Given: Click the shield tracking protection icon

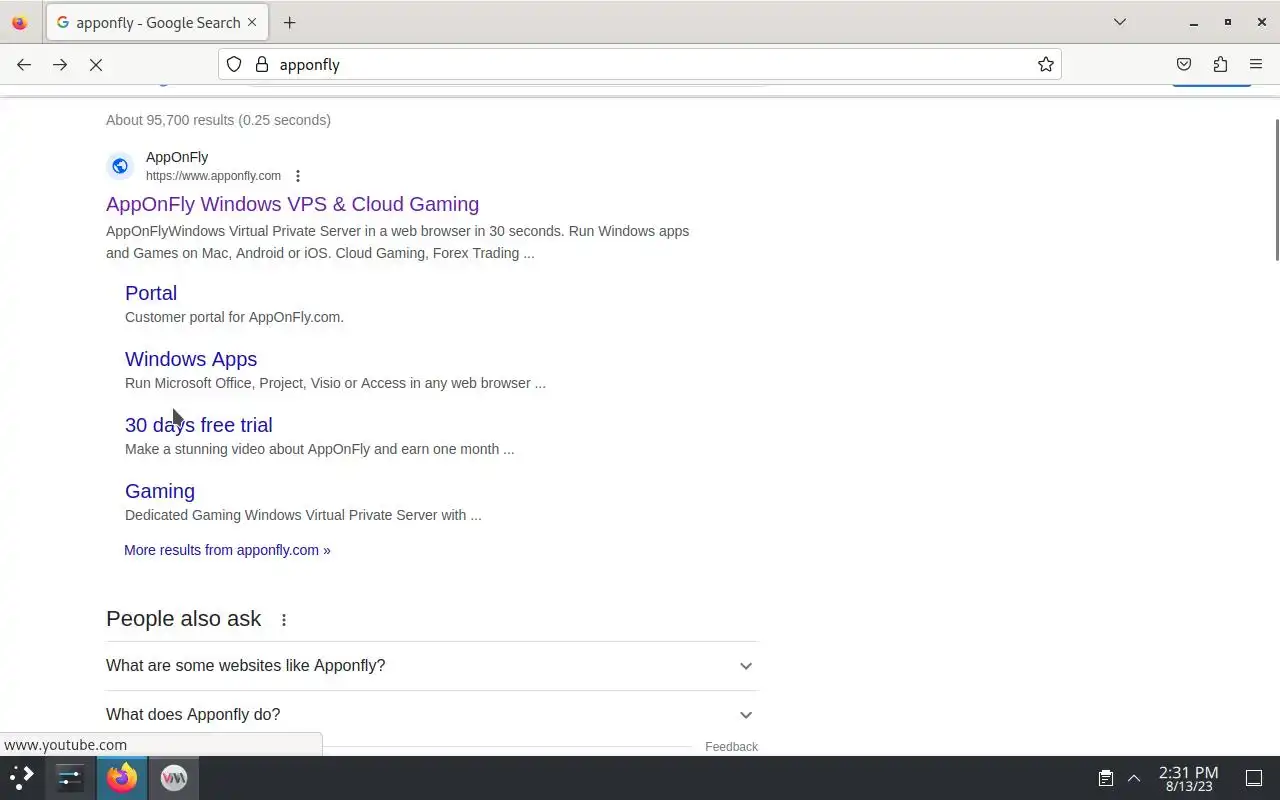Looking at the screenshot, I should [x=234, y=64].
